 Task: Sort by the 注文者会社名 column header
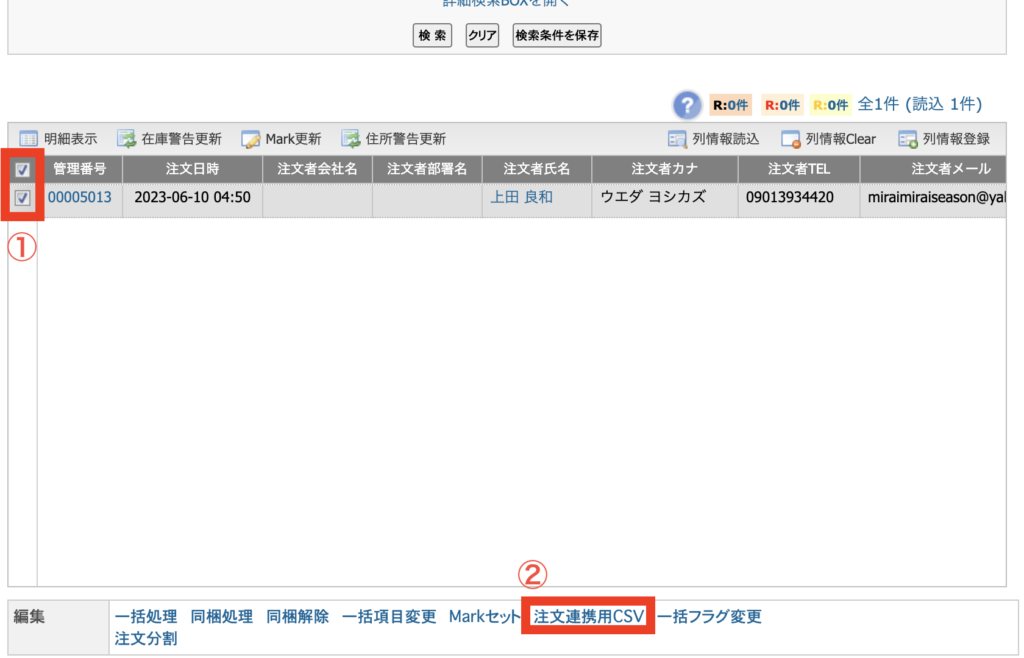(317, 169)
